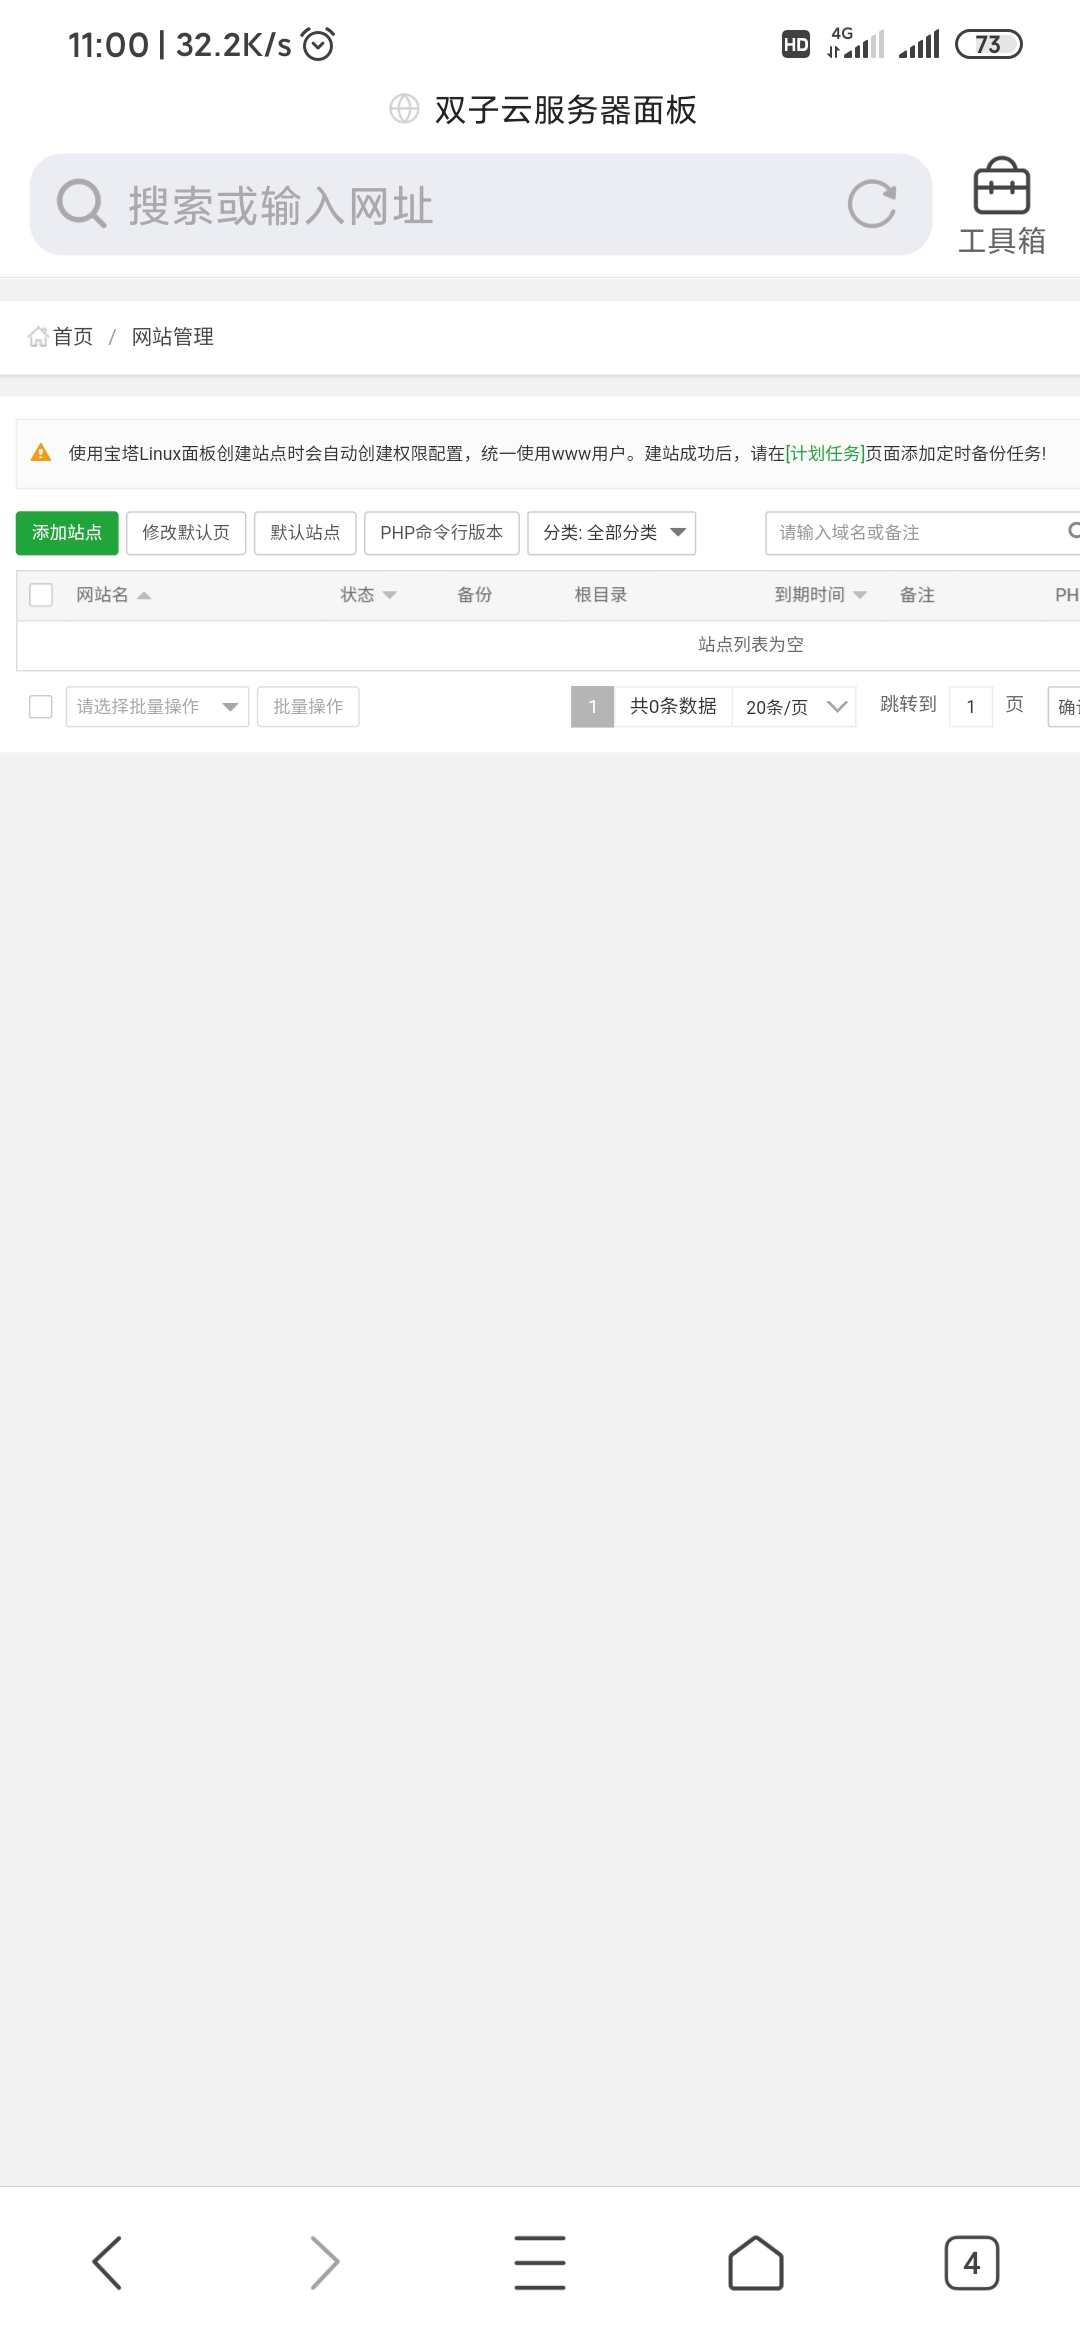Screen dimensions: 1080x2340
Task: Click the jump-to page number input
Action: [x=970, y=707]
